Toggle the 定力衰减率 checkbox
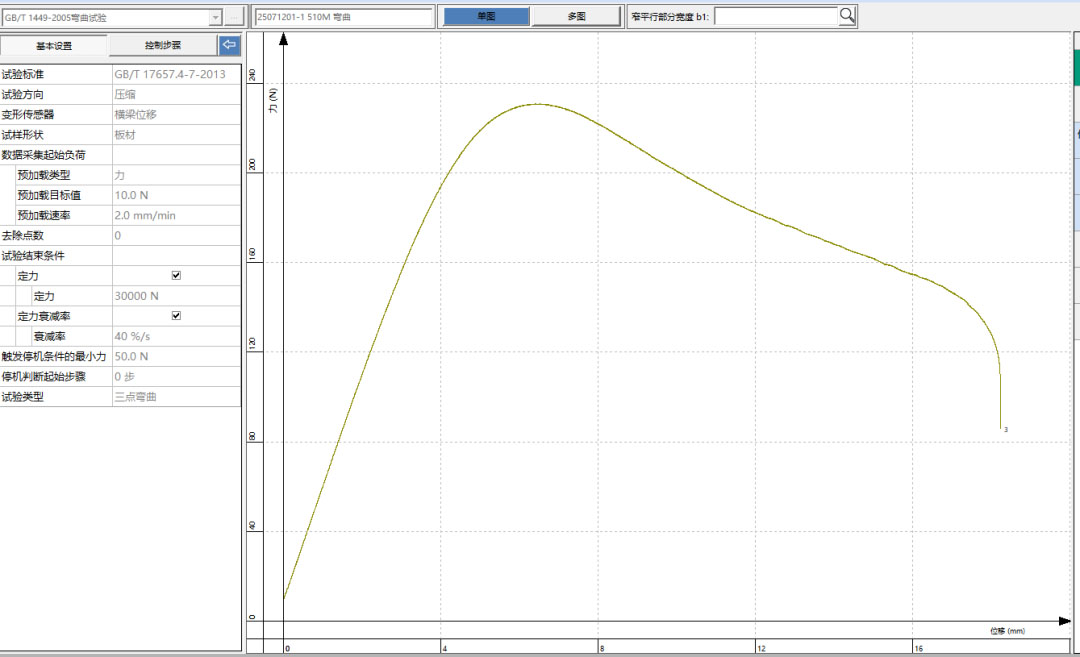 (x=176, y=315)
